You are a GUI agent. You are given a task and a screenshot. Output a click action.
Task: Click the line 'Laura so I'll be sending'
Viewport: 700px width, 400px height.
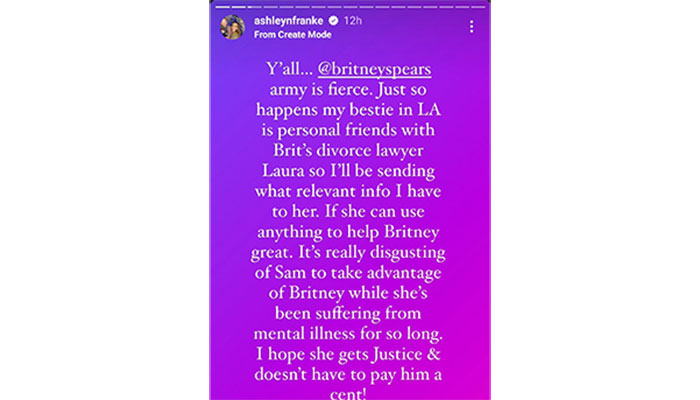[x=348, y=171]
